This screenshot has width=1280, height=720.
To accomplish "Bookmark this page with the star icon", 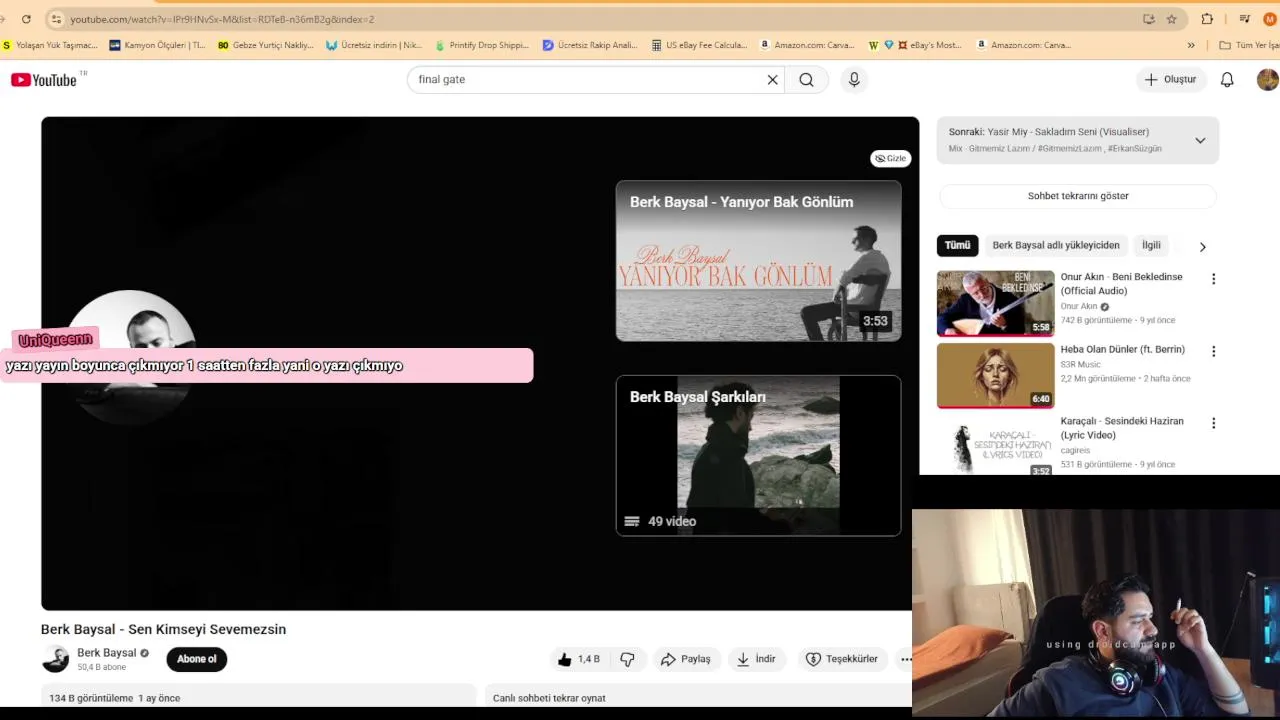I will point(1171,19).
